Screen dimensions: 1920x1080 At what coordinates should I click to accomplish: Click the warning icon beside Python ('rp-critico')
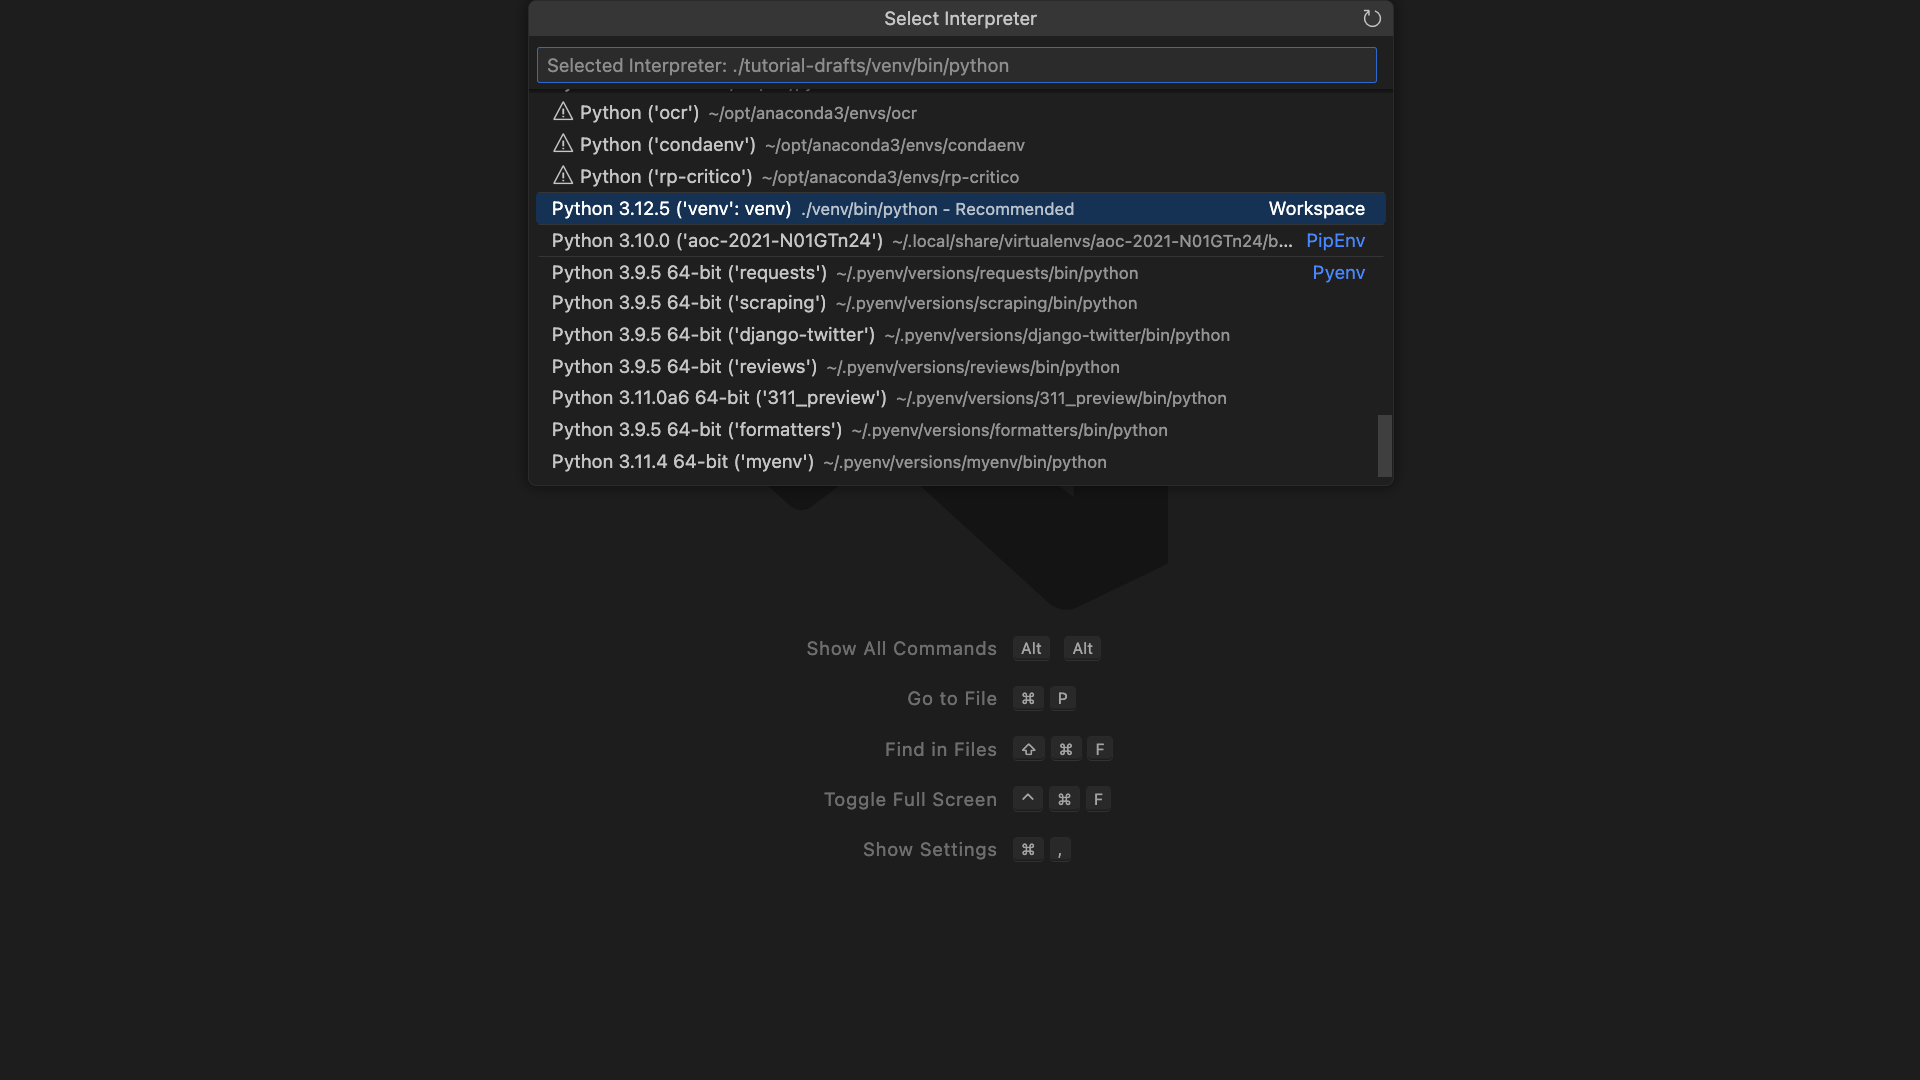coord(563,176)
